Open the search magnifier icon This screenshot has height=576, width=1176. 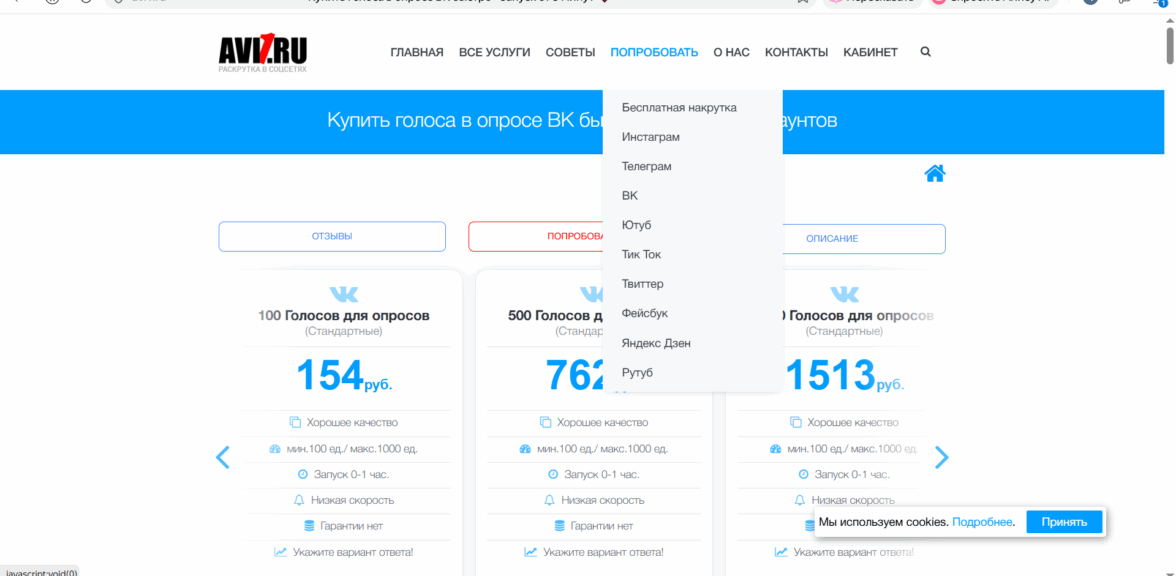[926, 52]
